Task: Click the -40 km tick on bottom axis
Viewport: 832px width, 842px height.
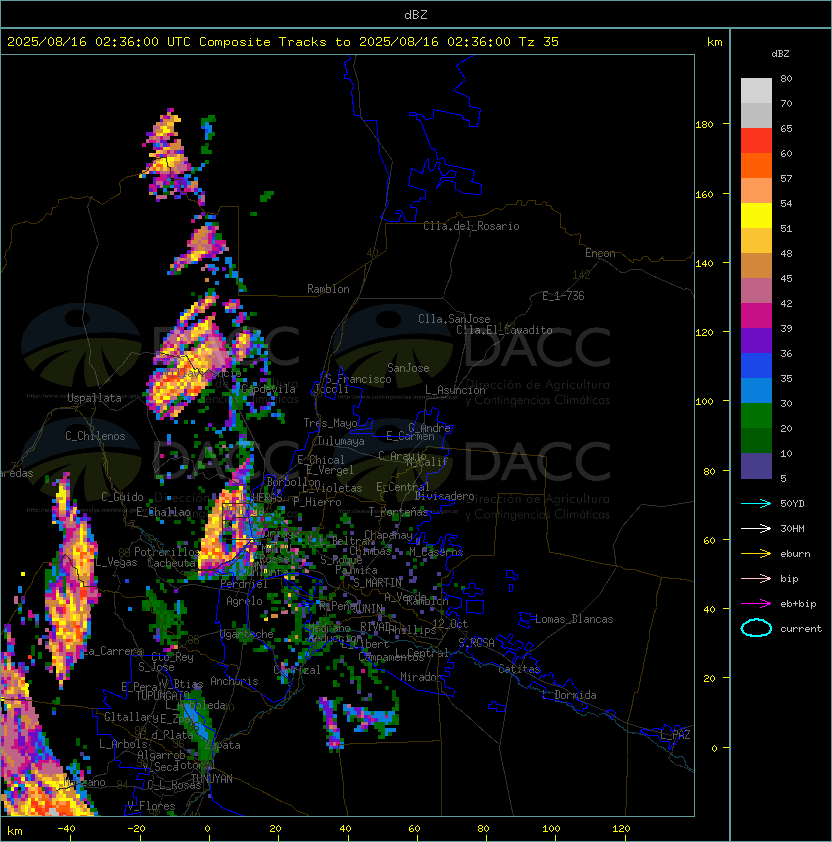Action: (66, 829)
